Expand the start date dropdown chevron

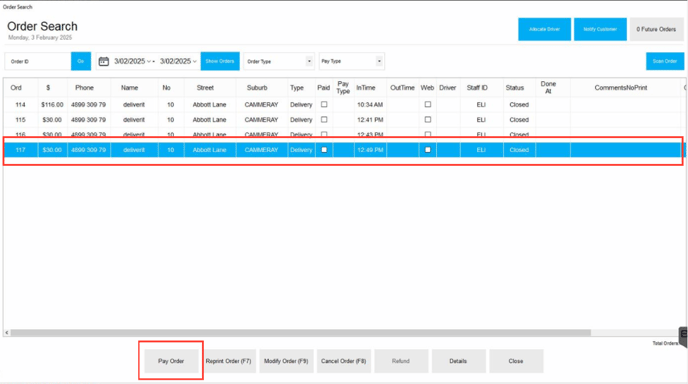pos(149,61)
